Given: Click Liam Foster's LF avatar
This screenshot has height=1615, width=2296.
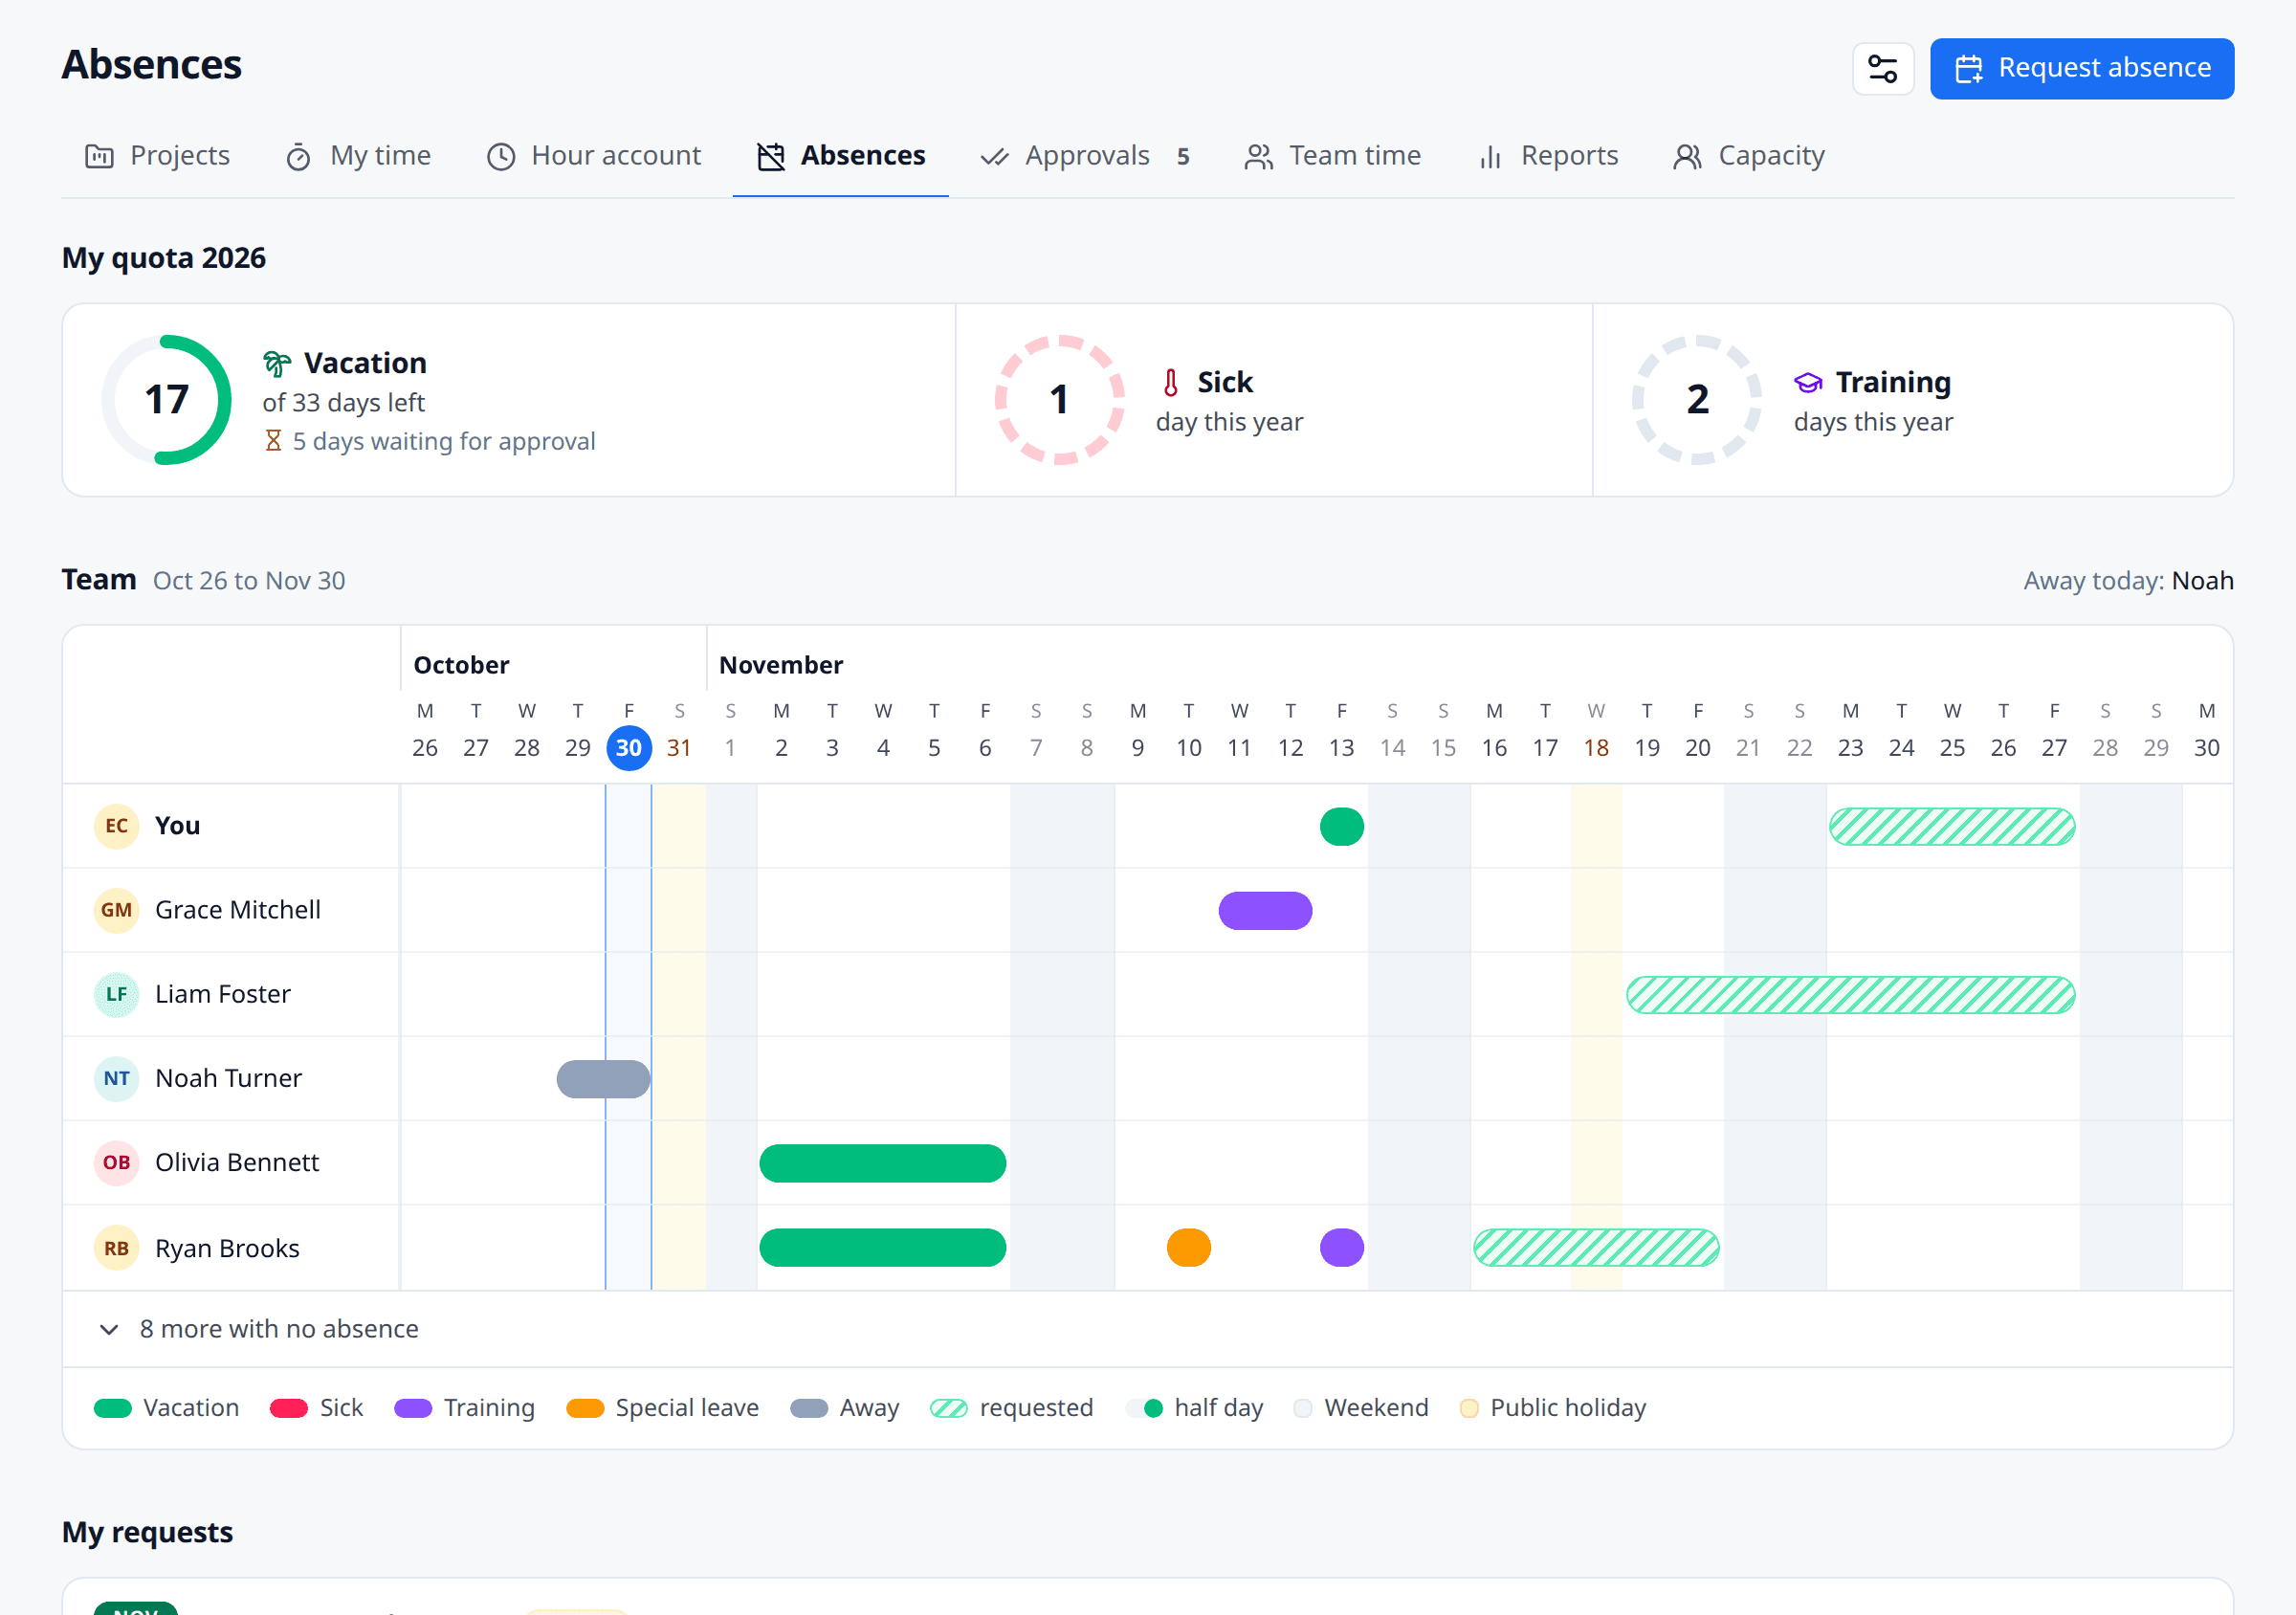Looking at the screenshot, I should pos(116,994).
